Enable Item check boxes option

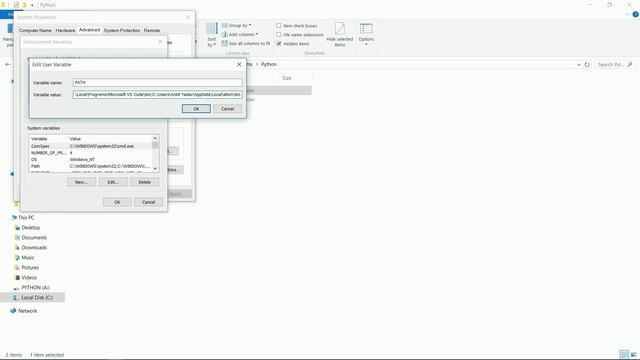point(279,26)
